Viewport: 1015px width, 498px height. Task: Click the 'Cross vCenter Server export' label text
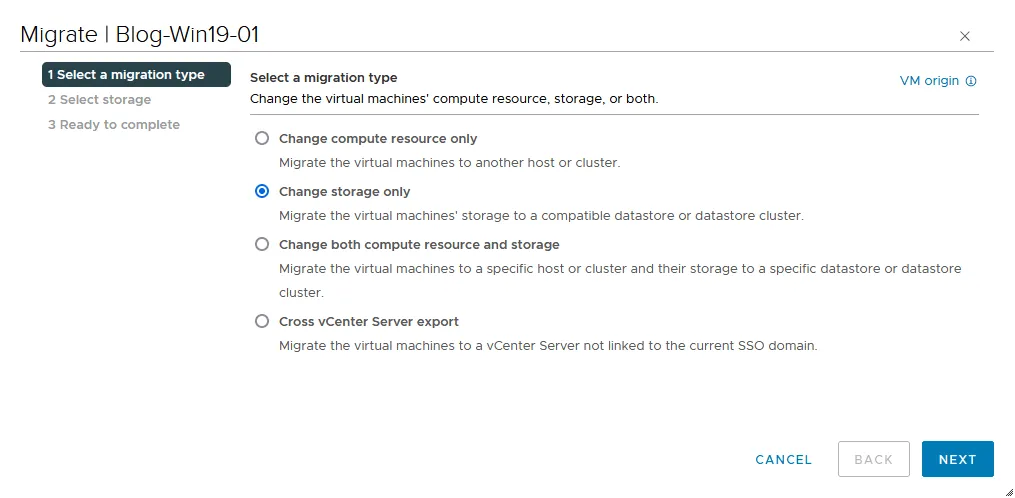coord(368,322)
